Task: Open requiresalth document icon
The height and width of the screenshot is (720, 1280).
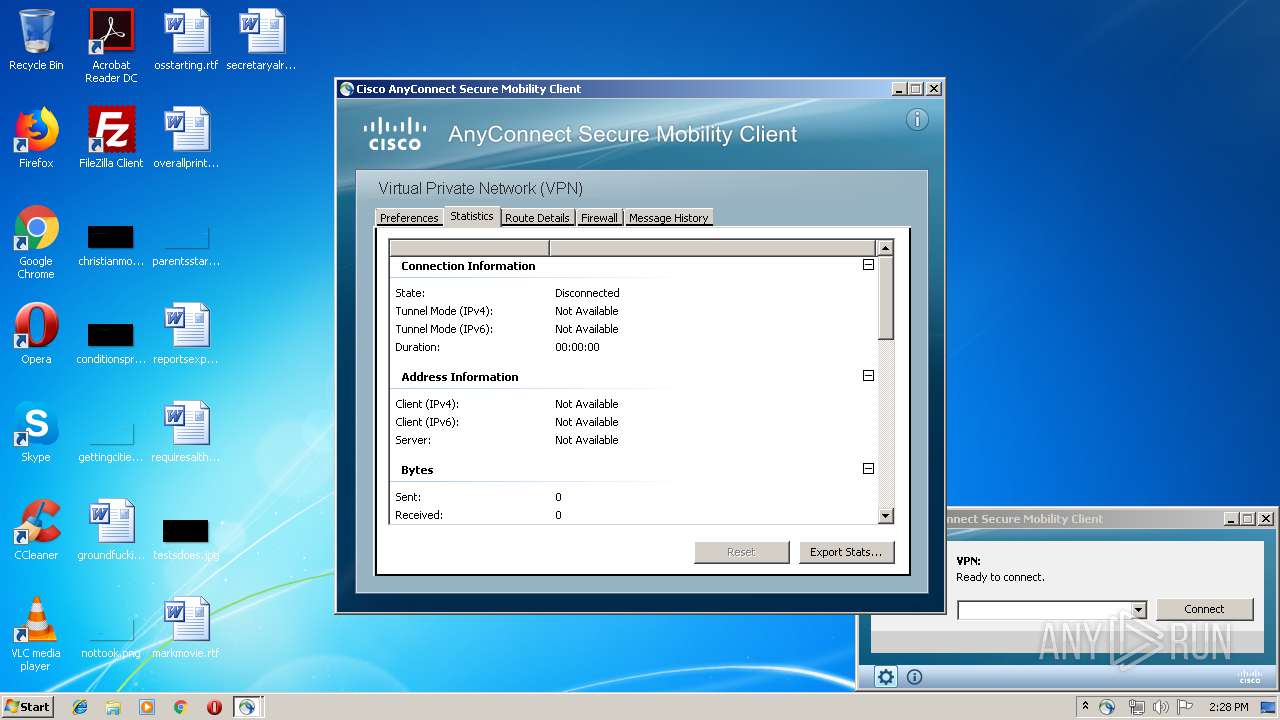Action: [186, 432]
